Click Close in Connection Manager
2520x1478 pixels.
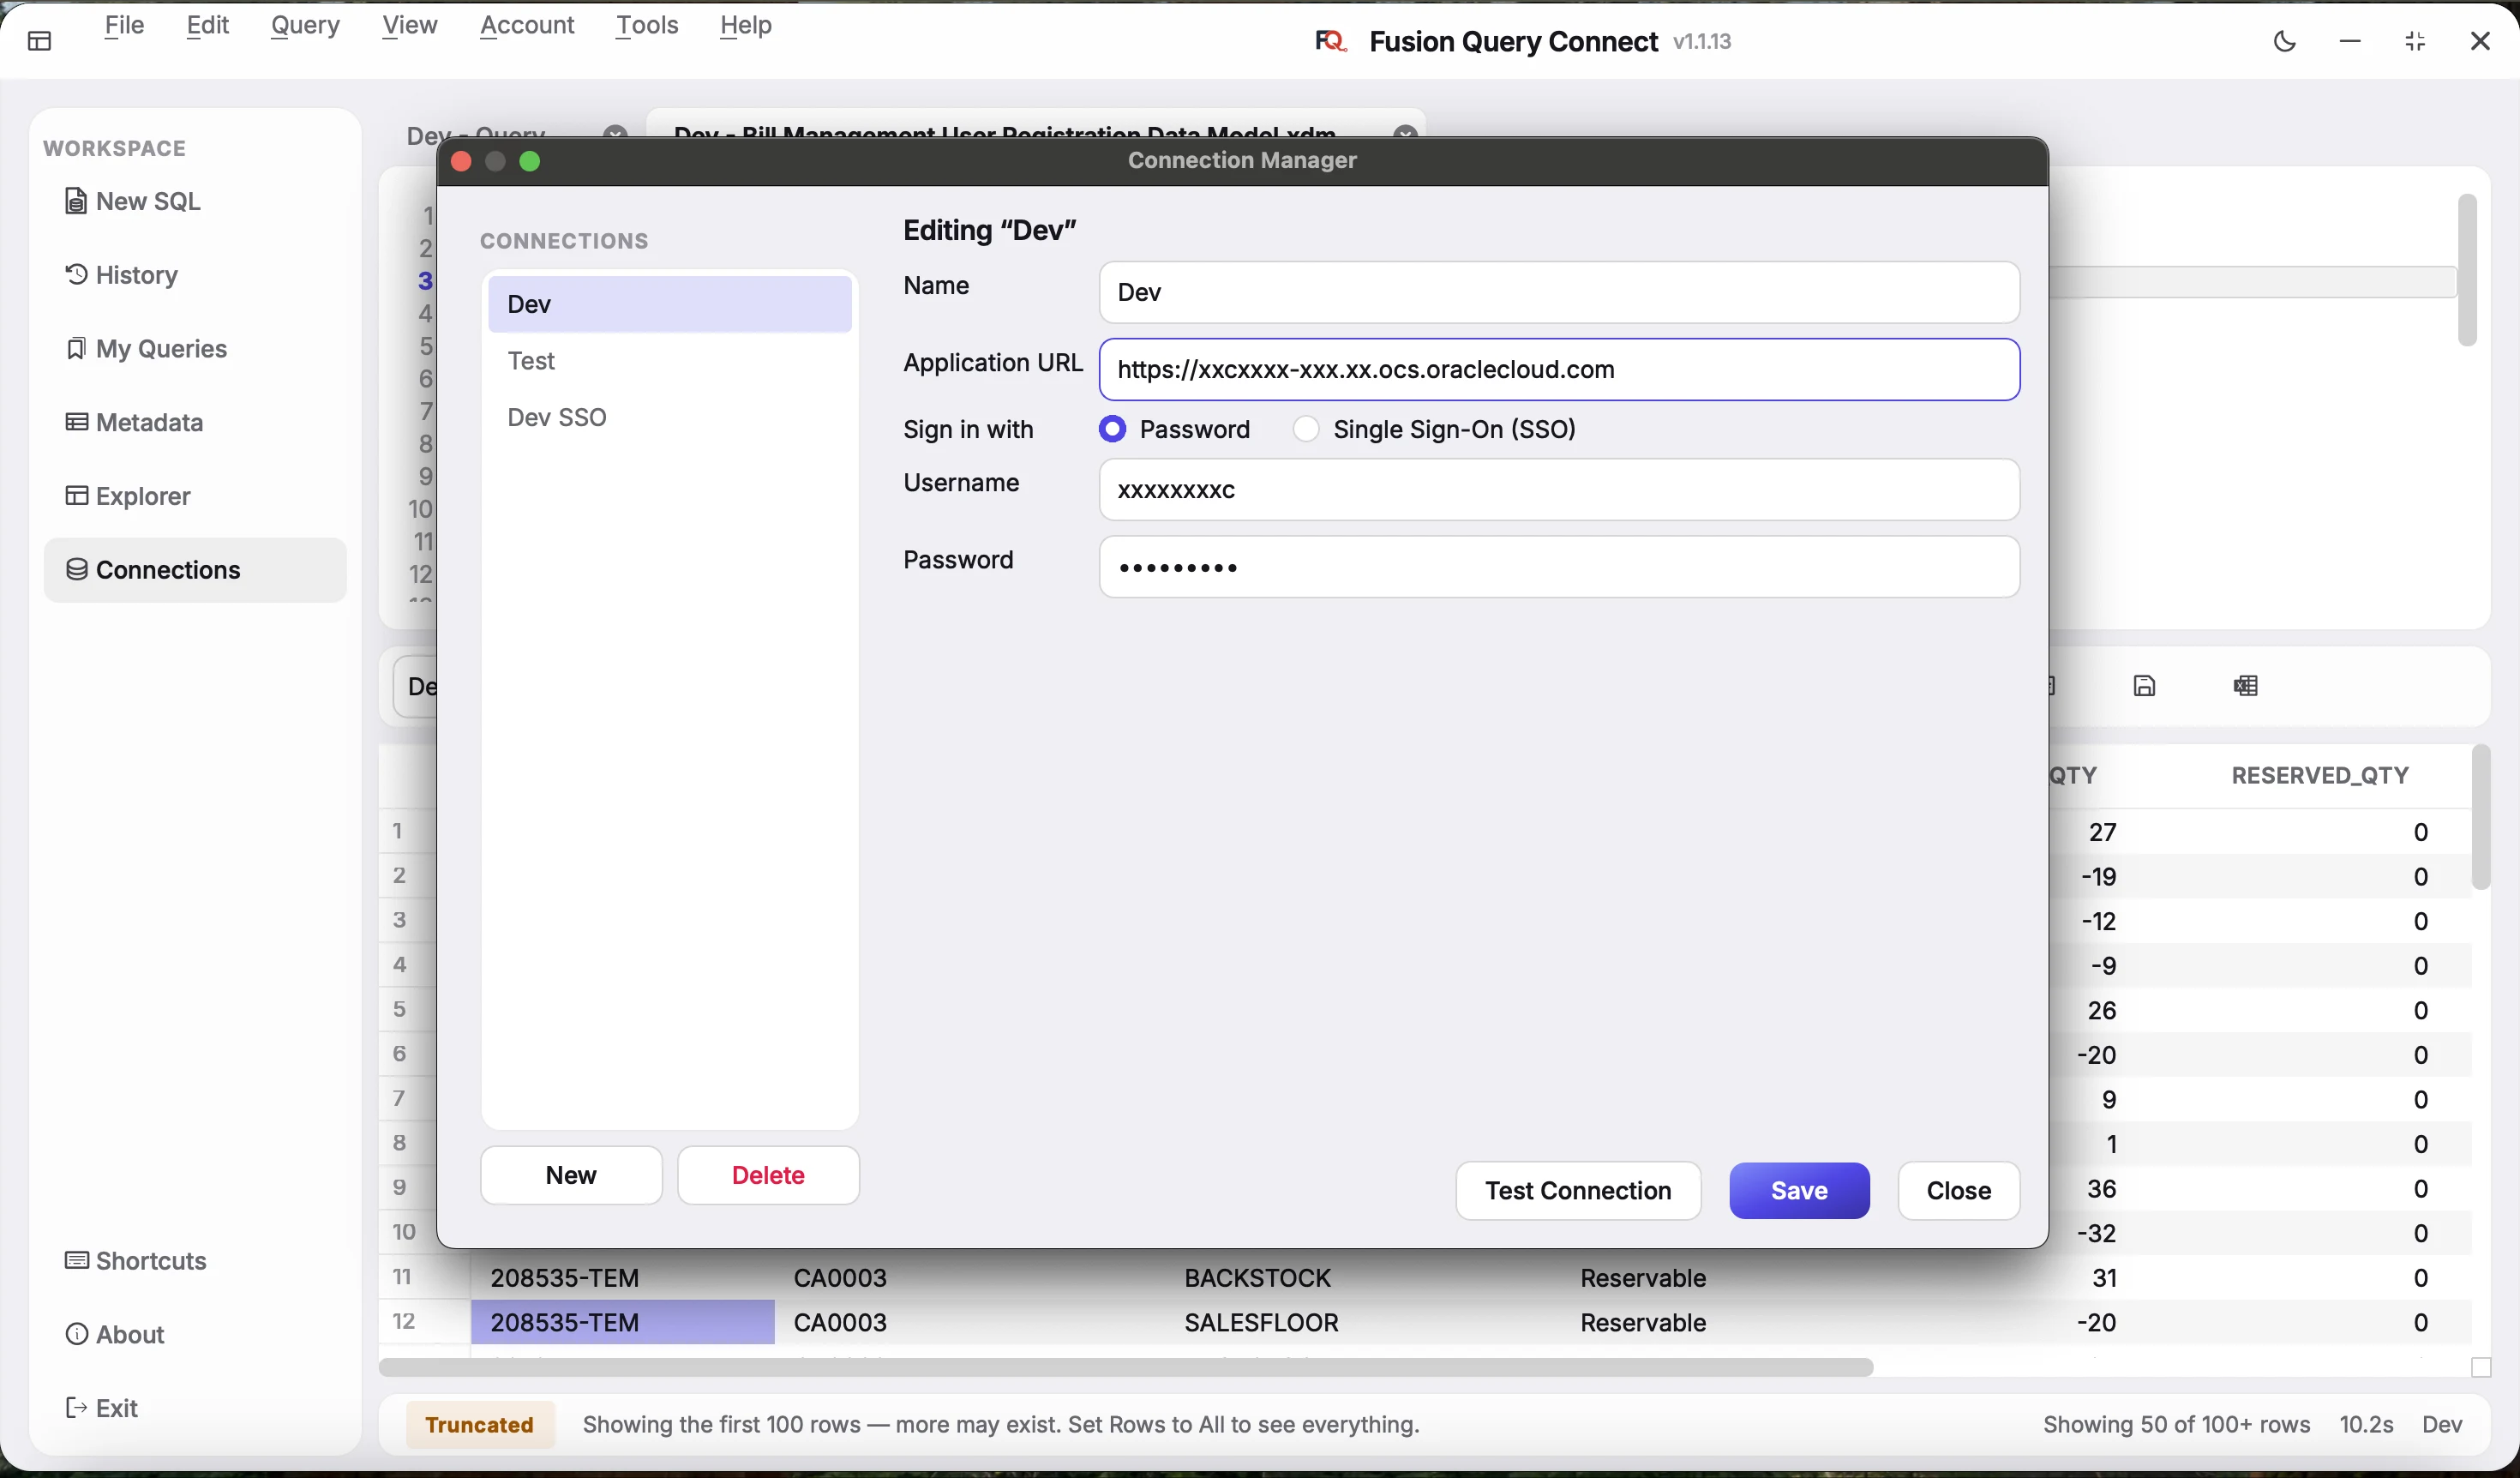click(1960, 1192)
